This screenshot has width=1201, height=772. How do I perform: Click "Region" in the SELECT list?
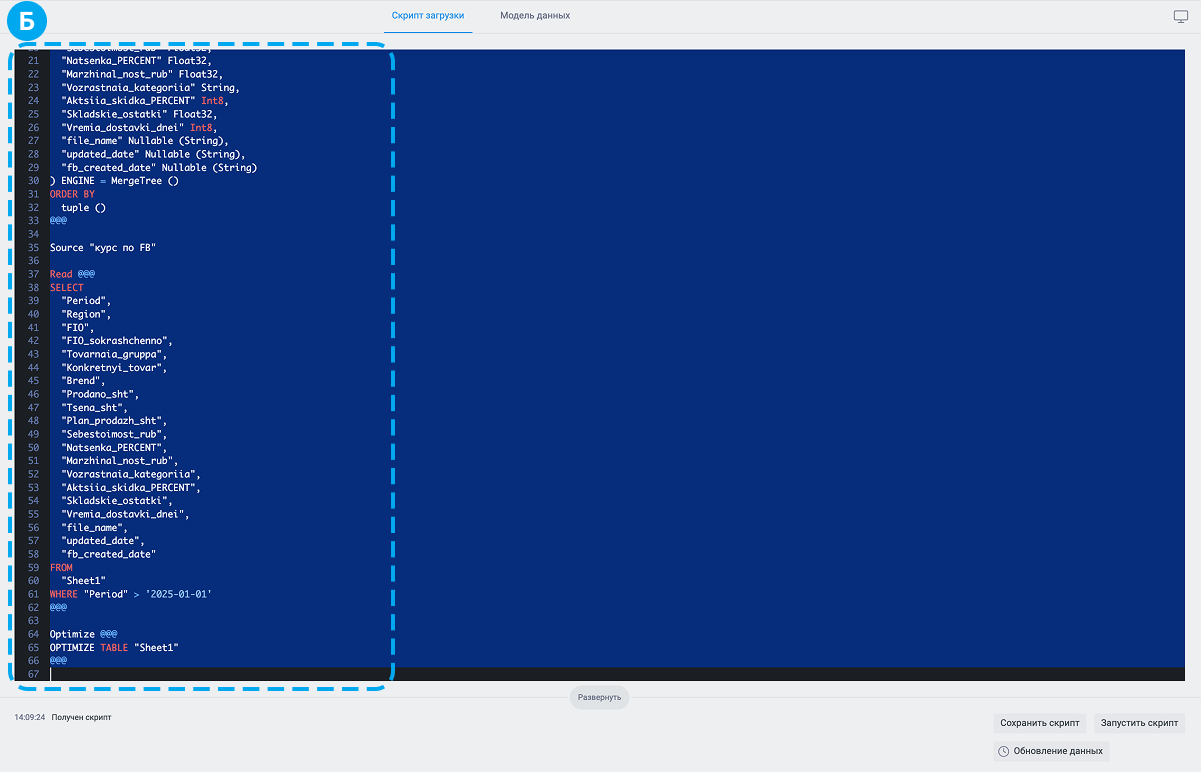click(86, 314)
